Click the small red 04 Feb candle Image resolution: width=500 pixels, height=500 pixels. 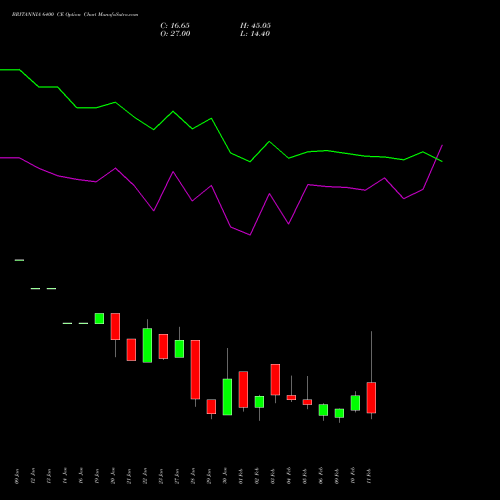tap(291, 397)
